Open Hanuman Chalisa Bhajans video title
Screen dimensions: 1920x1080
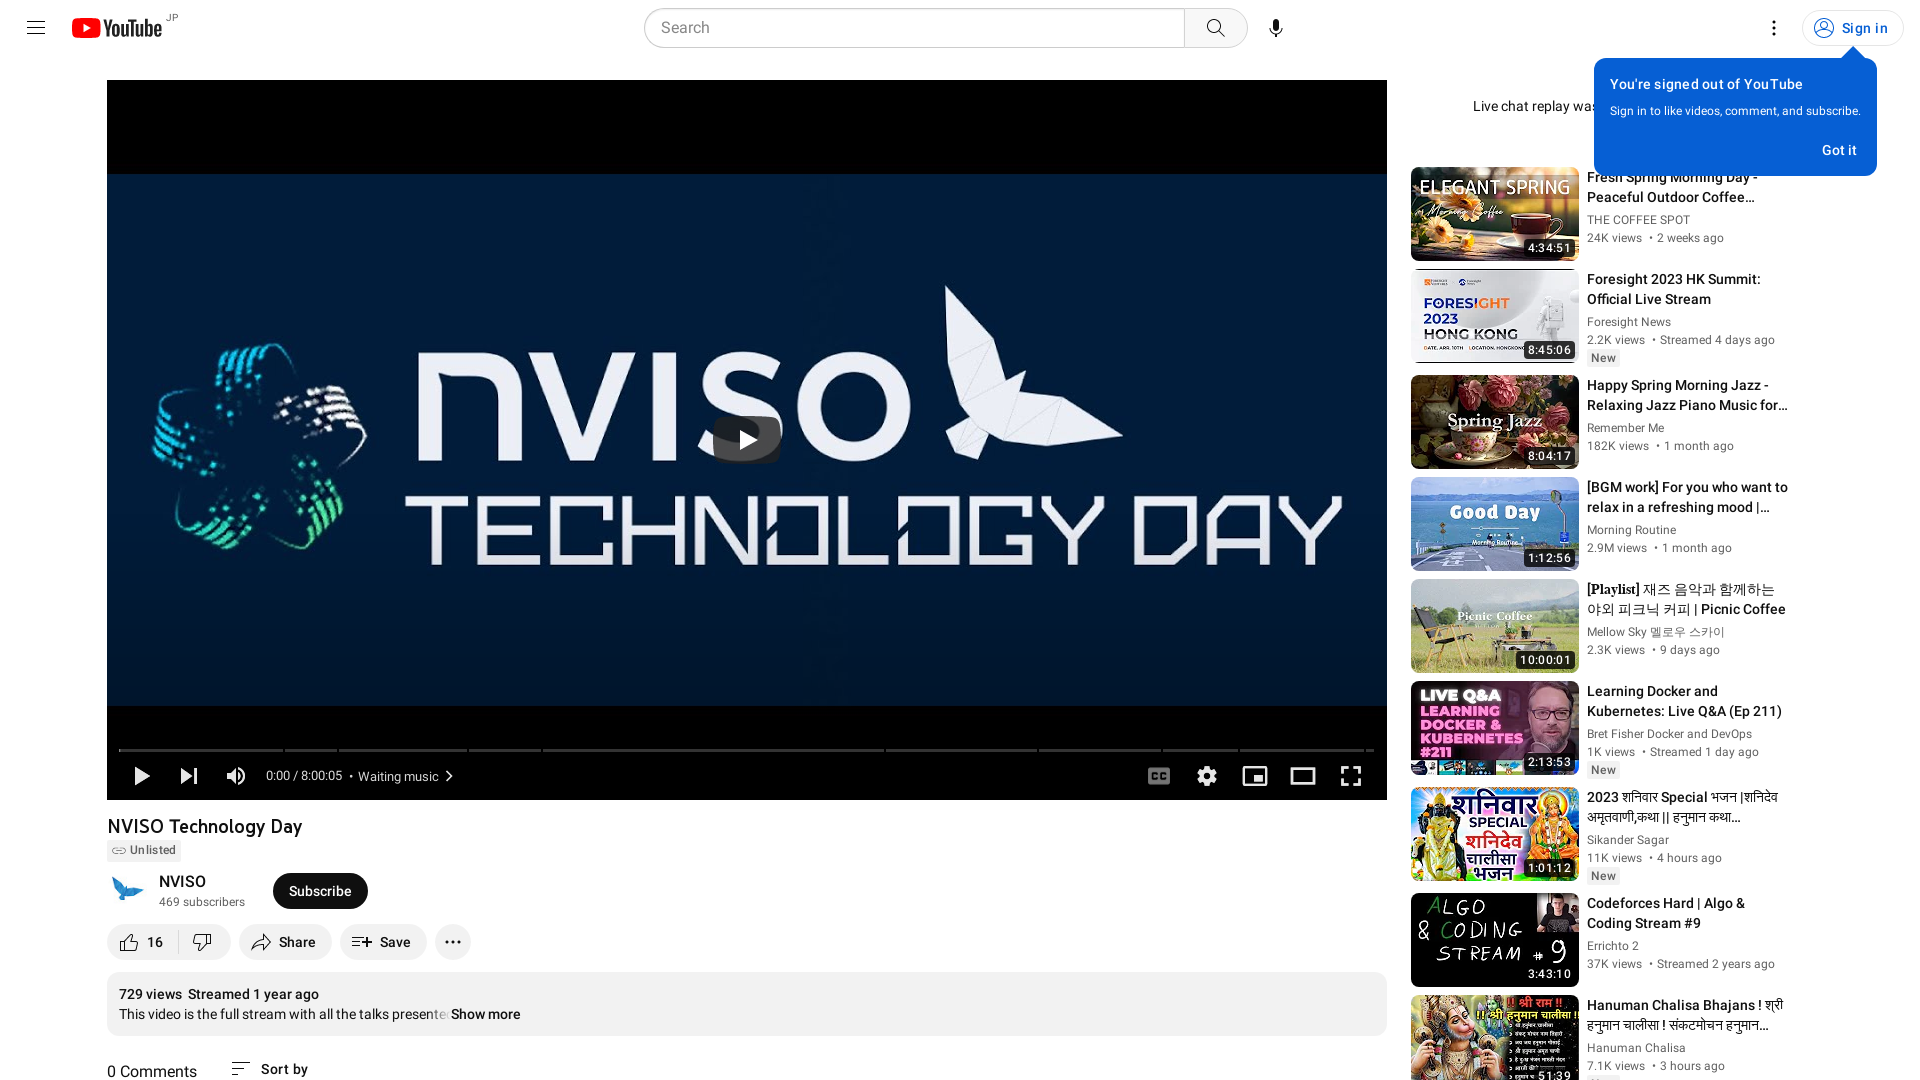click(x=1685, y=1015)
